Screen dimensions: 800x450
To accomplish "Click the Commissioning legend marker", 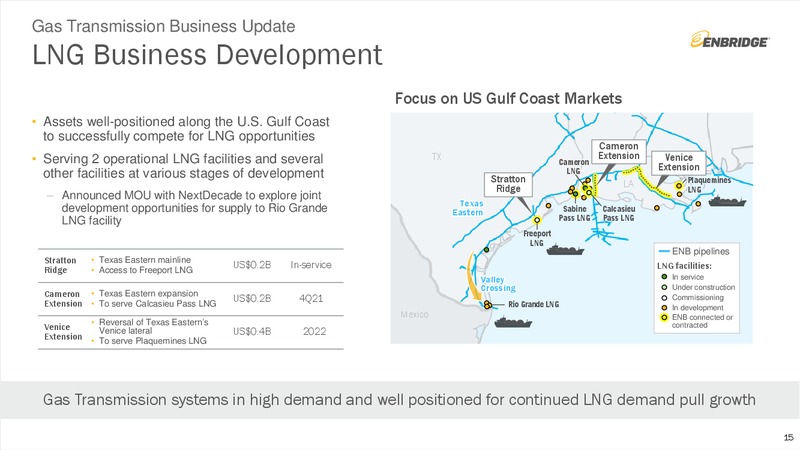I will [664, 297].
